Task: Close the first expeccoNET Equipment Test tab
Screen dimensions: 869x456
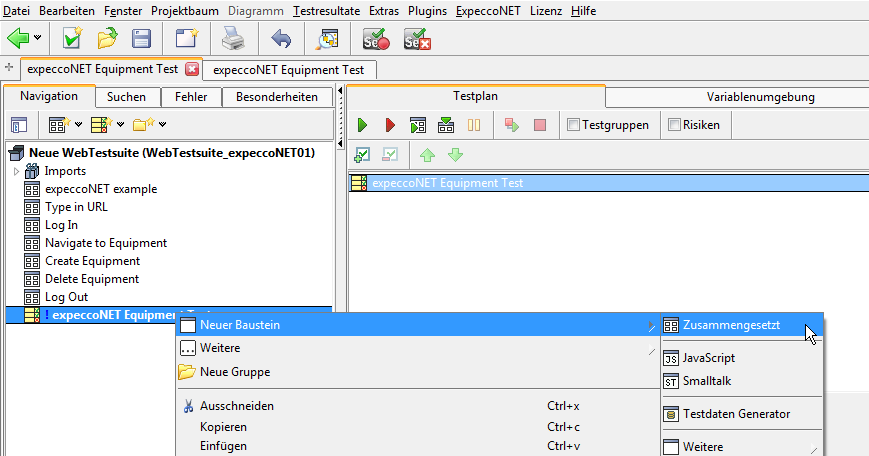Action: 192,69
